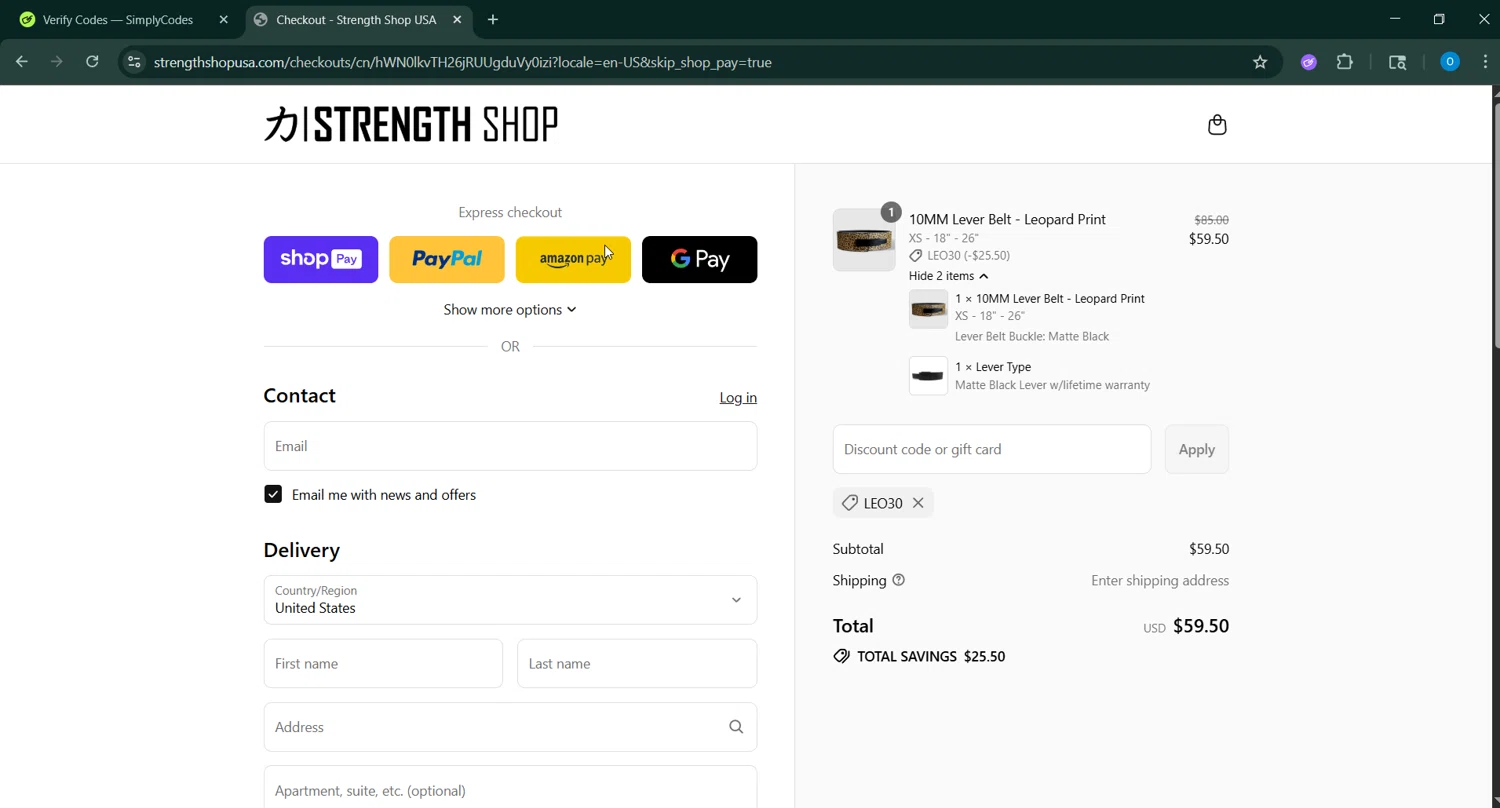The height and width of the screenshot is (808, 1500).
Task: Bookmark this page with star icon
Action: 1260,62
